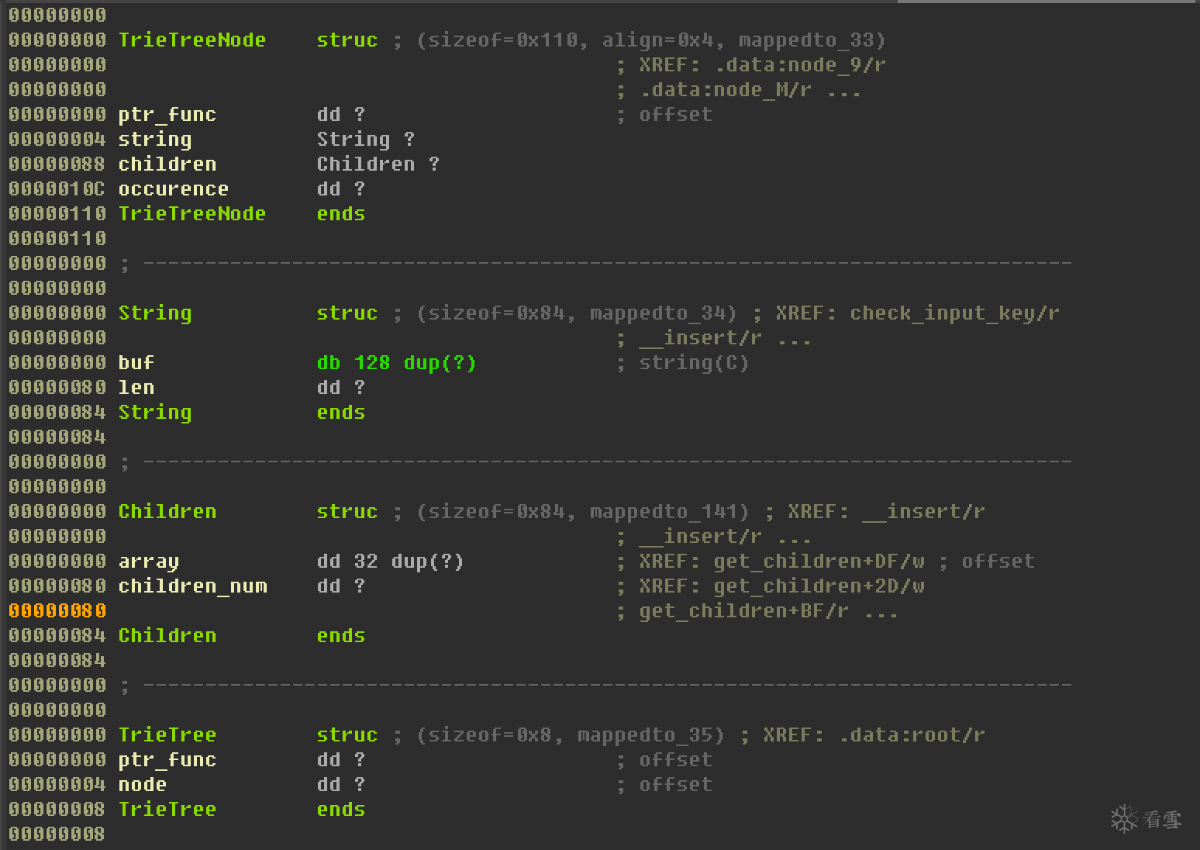The image size is (1200, 850).
Task: Select the node field in TrieTree
Action: (142, 785)
